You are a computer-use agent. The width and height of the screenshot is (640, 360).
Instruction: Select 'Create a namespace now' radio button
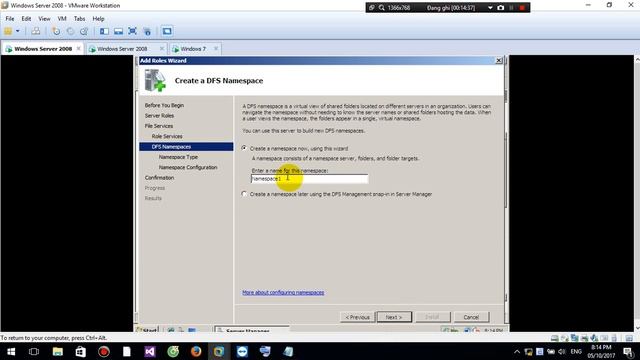(244, 148)
